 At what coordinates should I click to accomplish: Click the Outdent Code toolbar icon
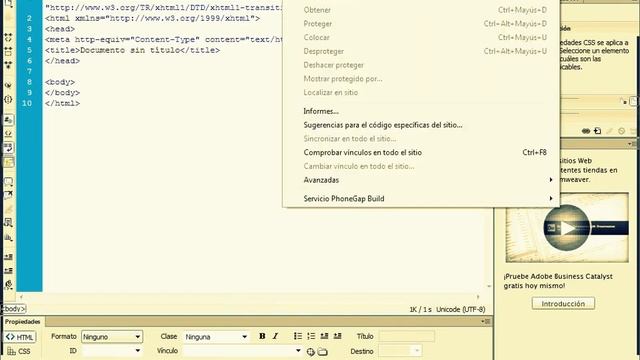pos(8,271)
